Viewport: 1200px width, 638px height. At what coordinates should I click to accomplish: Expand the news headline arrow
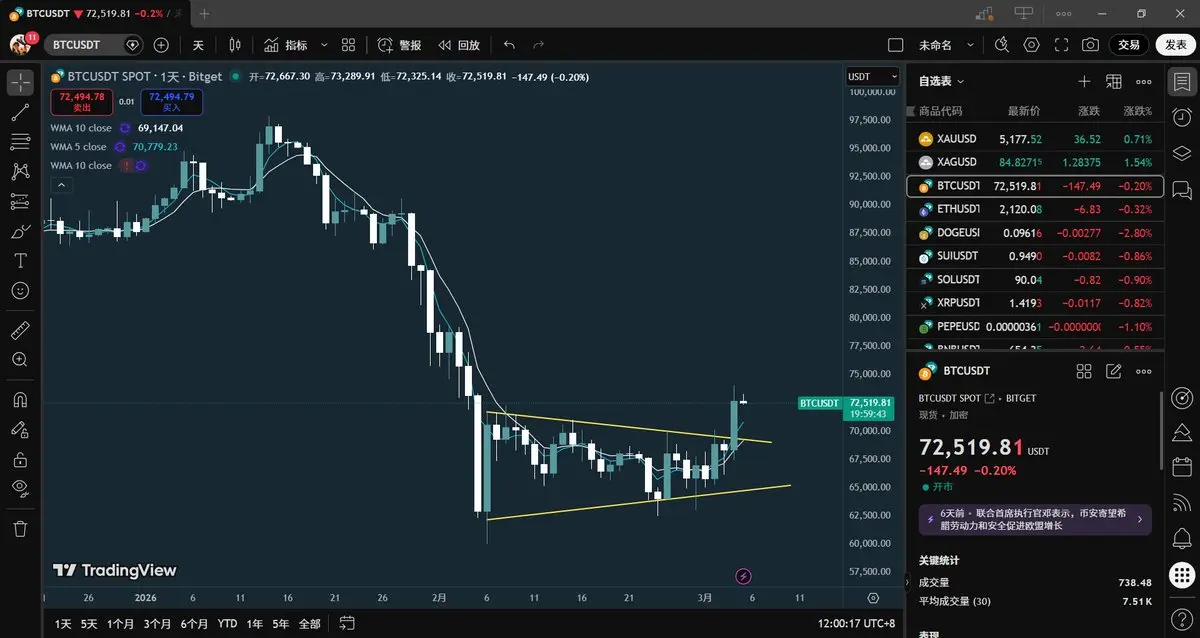[x=1139, y=520]
